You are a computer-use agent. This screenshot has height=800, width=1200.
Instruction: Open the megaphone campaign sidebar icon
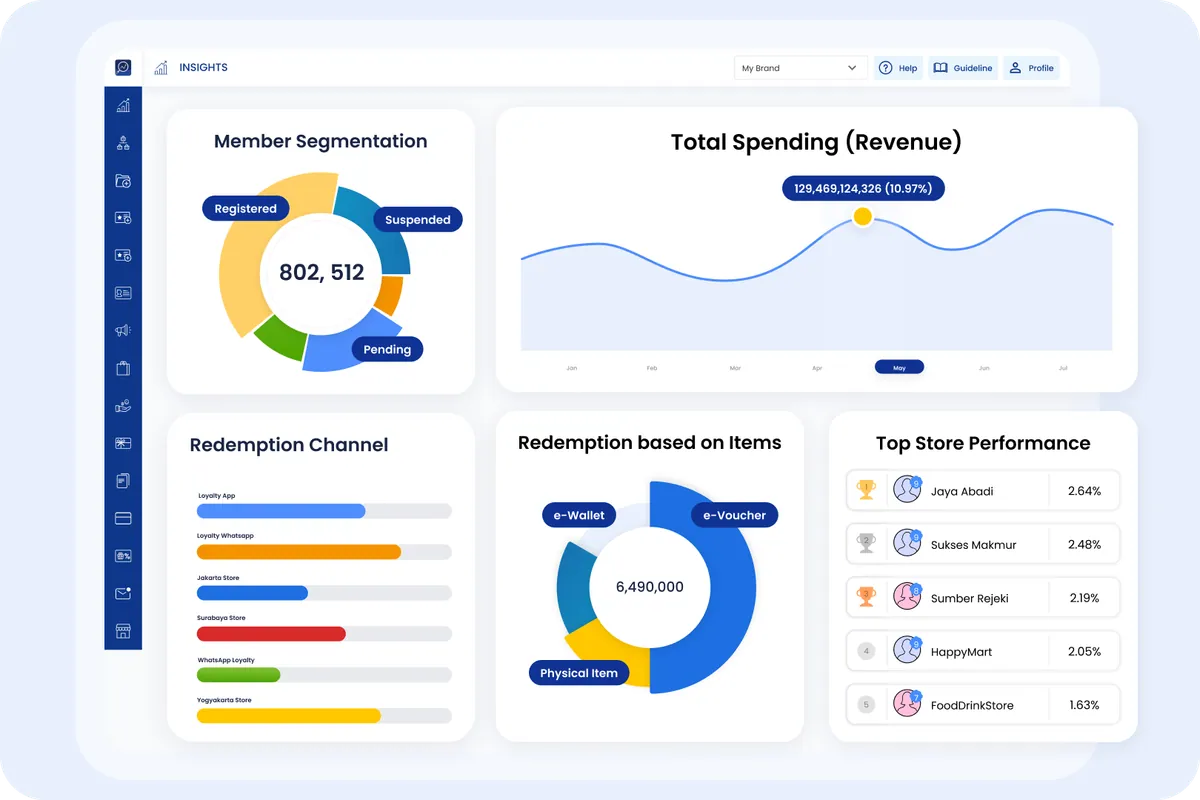click(x=123, y=330)
